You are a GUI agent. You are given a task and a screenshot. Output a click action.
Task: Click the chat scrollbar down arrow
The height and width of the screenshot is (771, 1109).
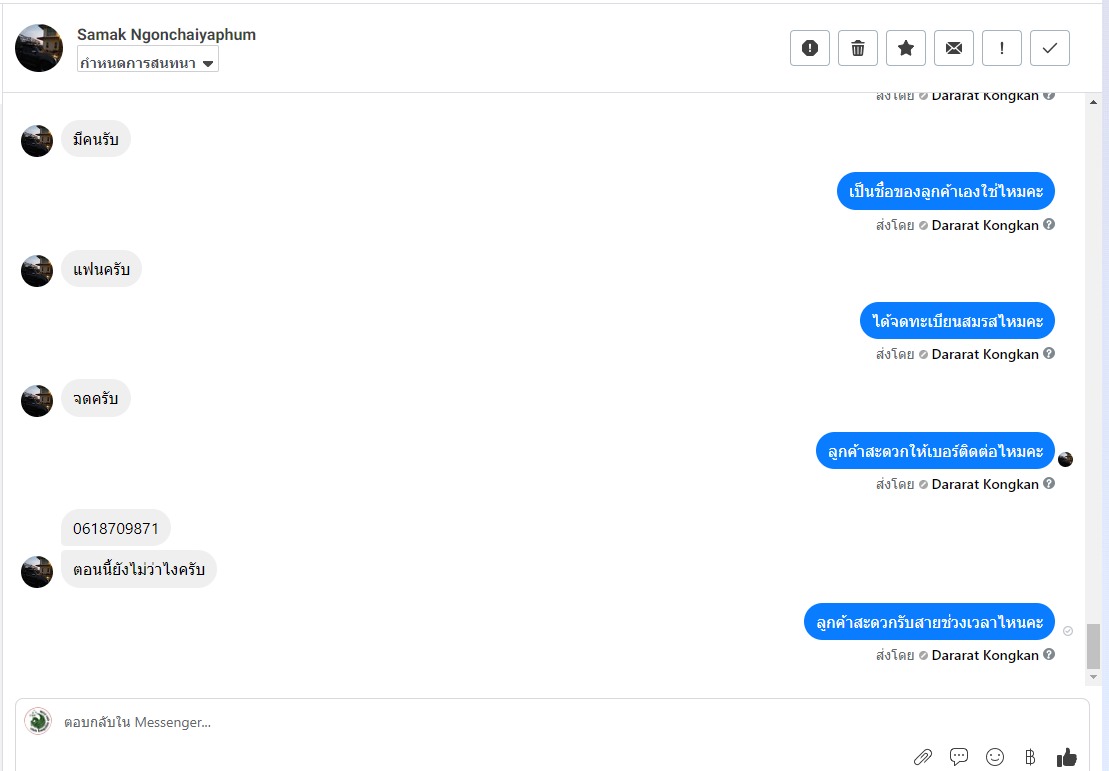1093,677
